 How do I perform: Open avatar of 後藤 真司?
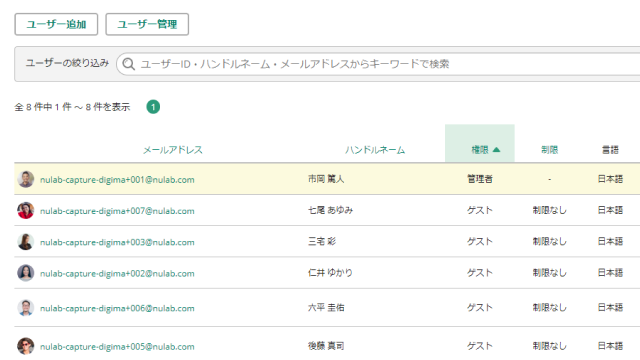pos(26,346)
